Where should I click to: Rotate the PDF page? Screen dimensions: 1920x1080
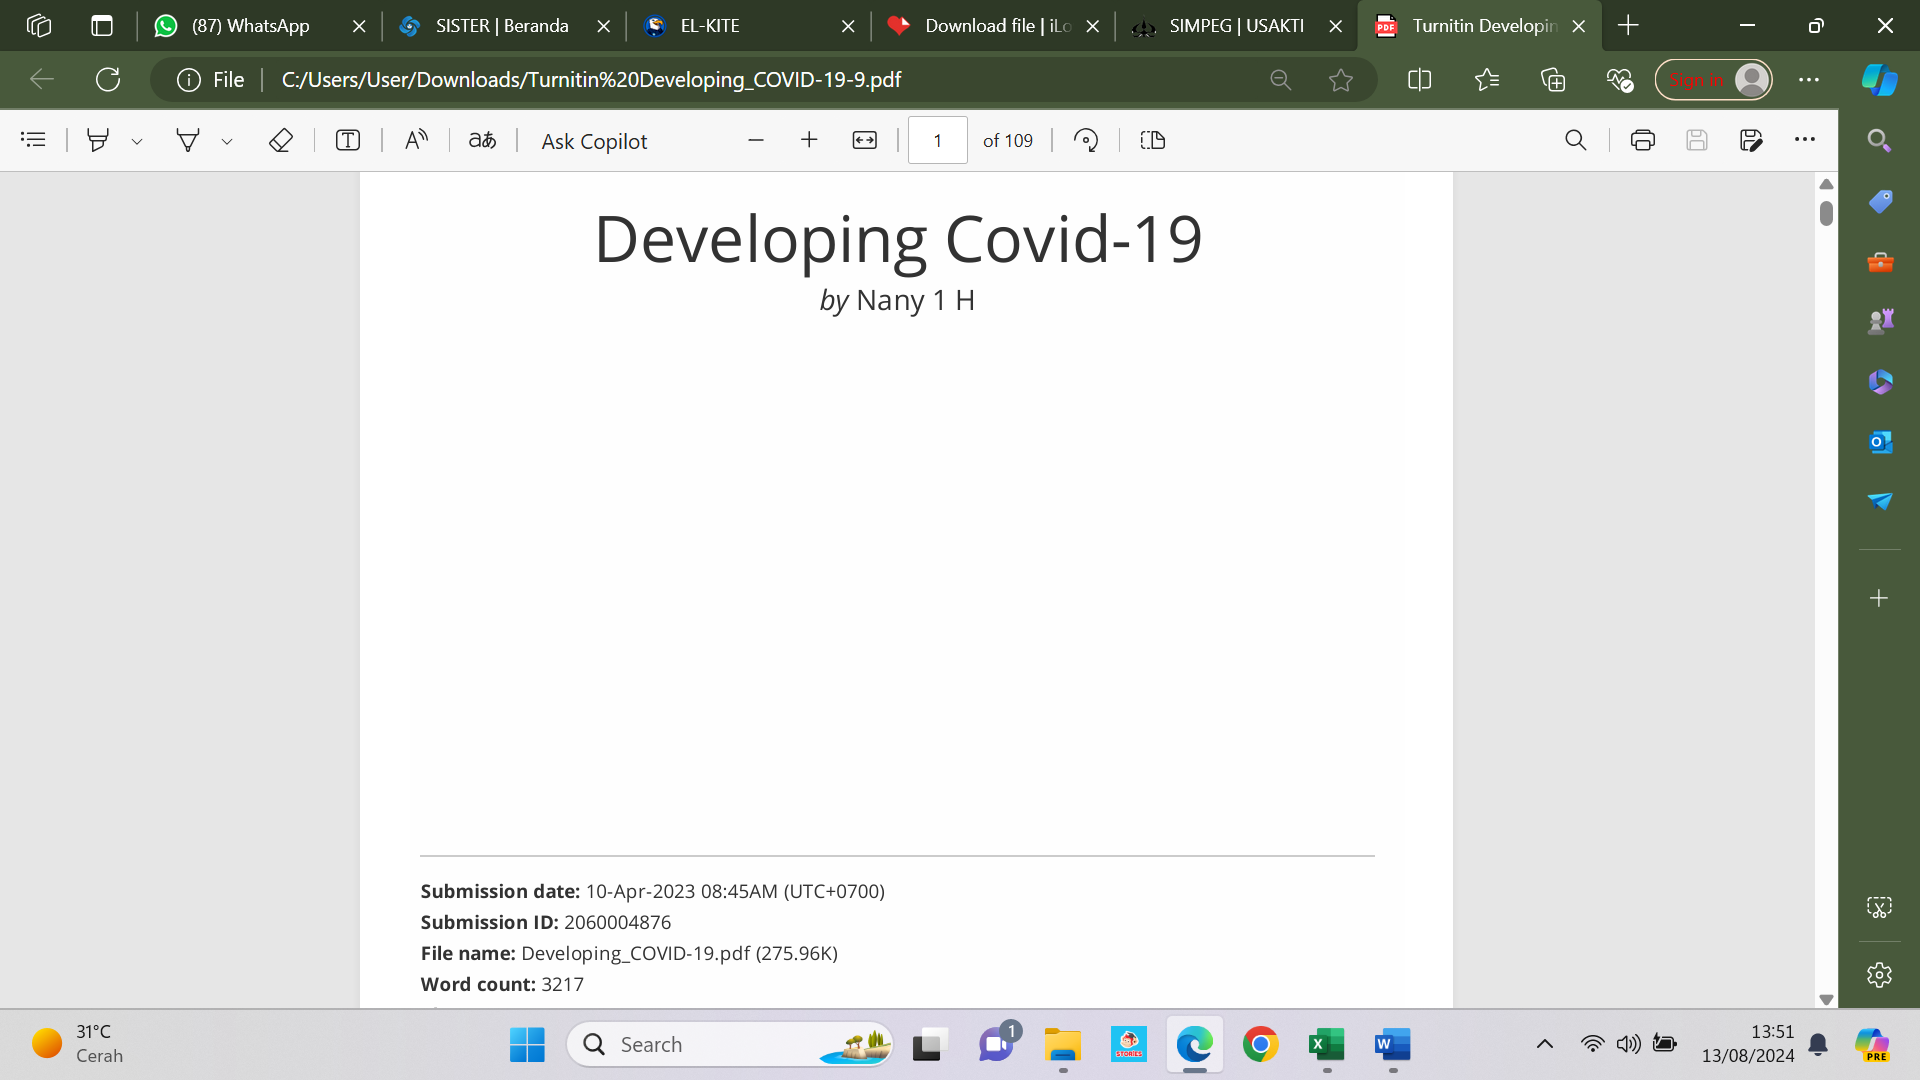coord(1086,140)
